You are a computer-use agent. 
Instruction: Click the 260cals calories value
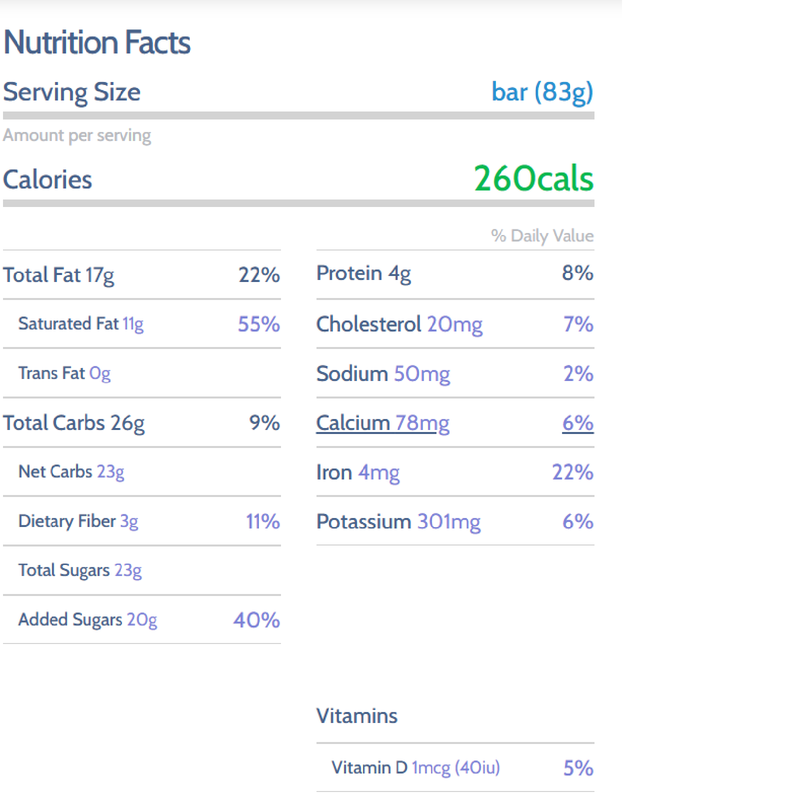(x=533, y=180)
